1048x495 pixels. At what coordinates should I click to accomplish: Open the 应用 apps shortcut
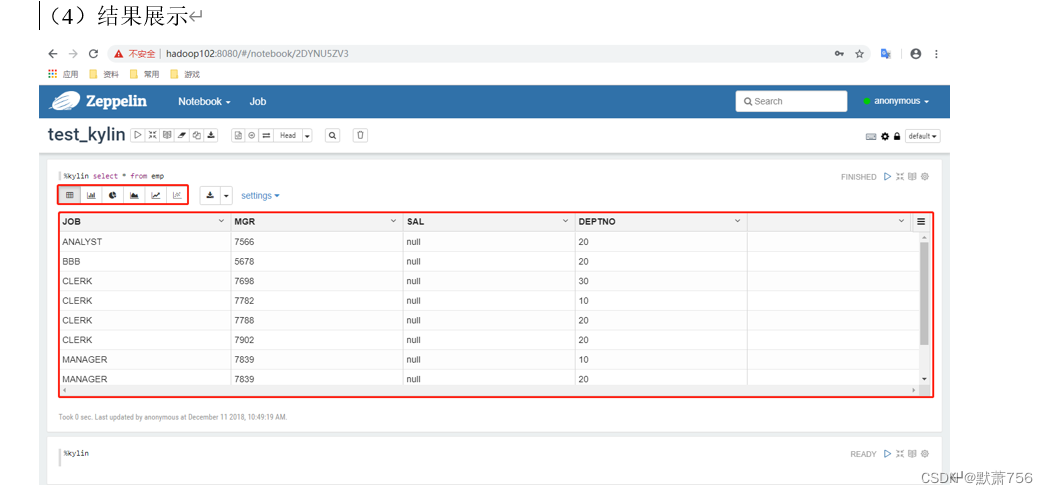click(x=63, y=74)
